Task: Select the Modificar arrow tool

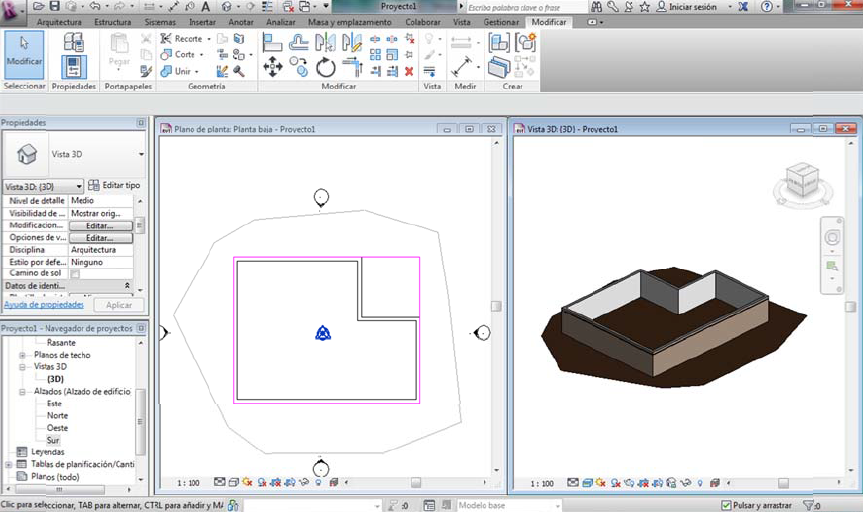Action: tap(24, 56)
